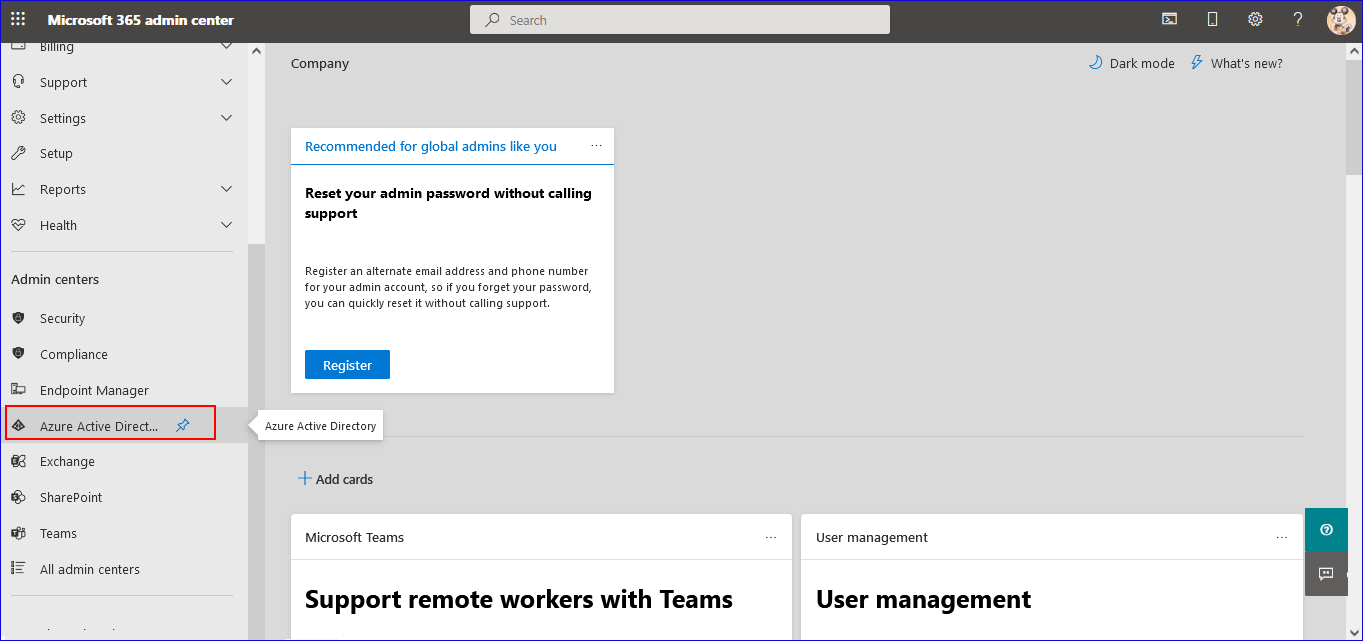Open the app launcher waffle icon
The height and width of the screenshot is (641, 1363).
(x=18, y=20)
